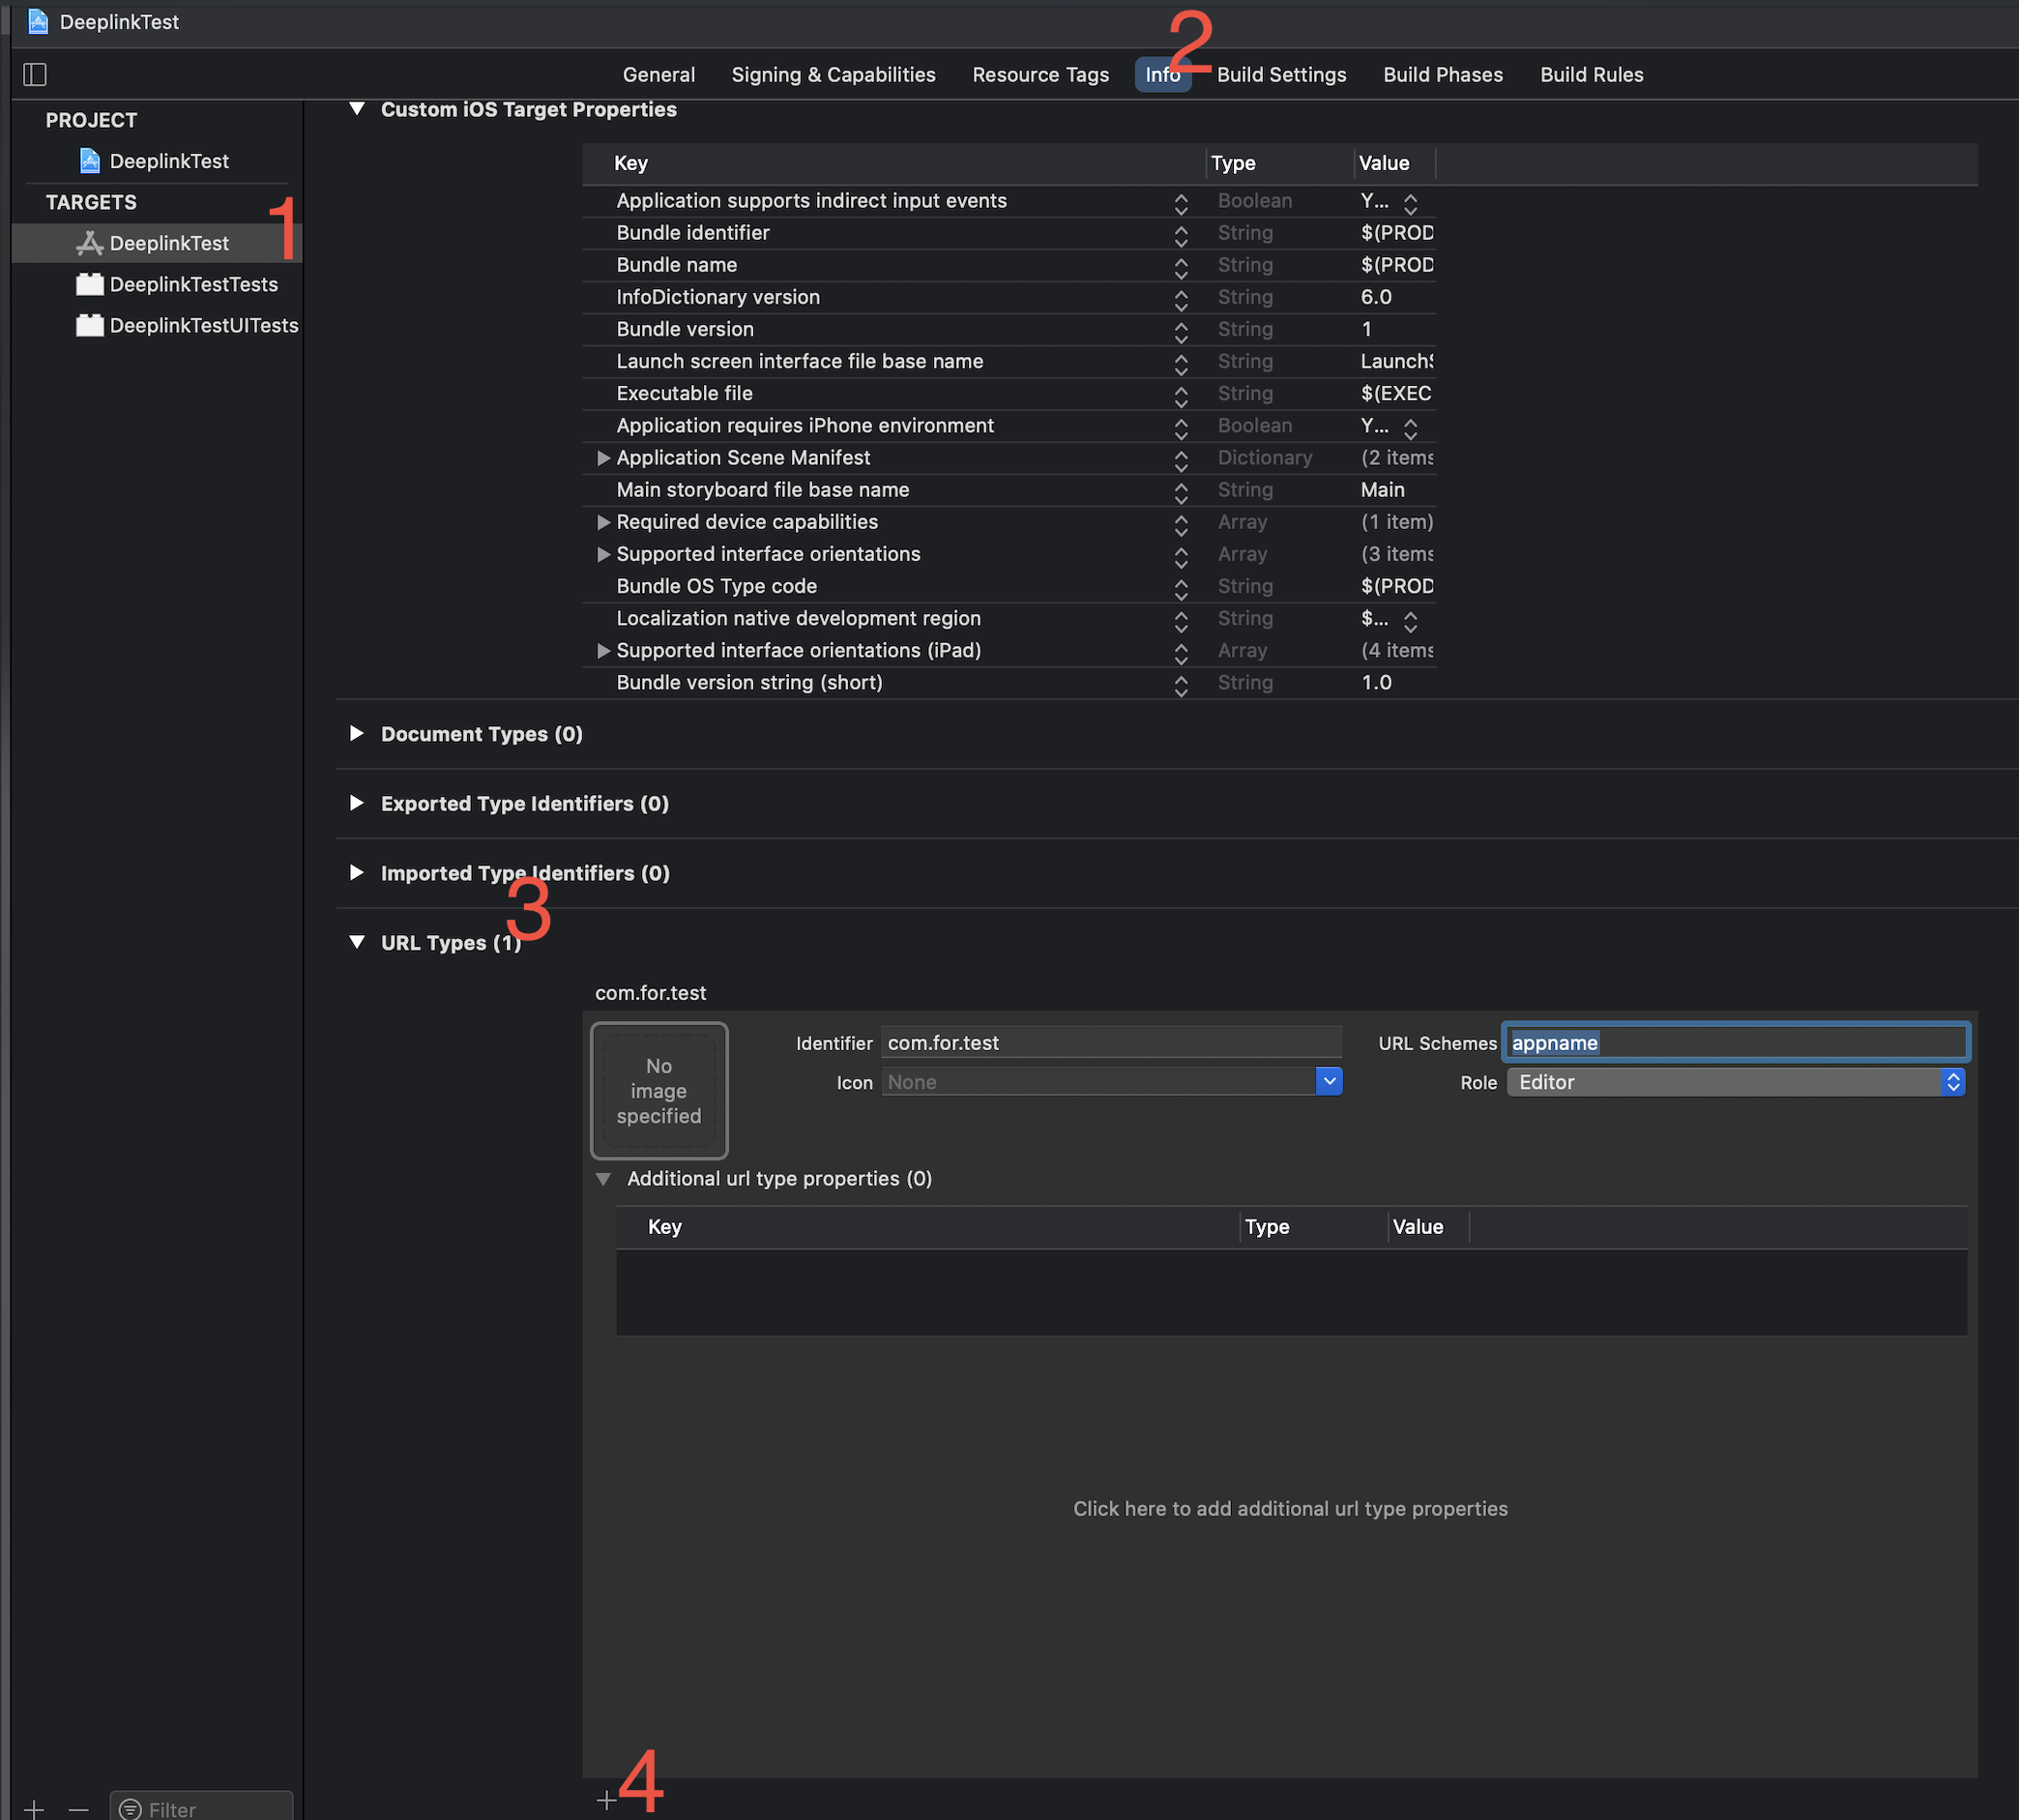Select the DeeplinkTestTests target
Screen dimensions: 2019x1820
tap(193, 284)
